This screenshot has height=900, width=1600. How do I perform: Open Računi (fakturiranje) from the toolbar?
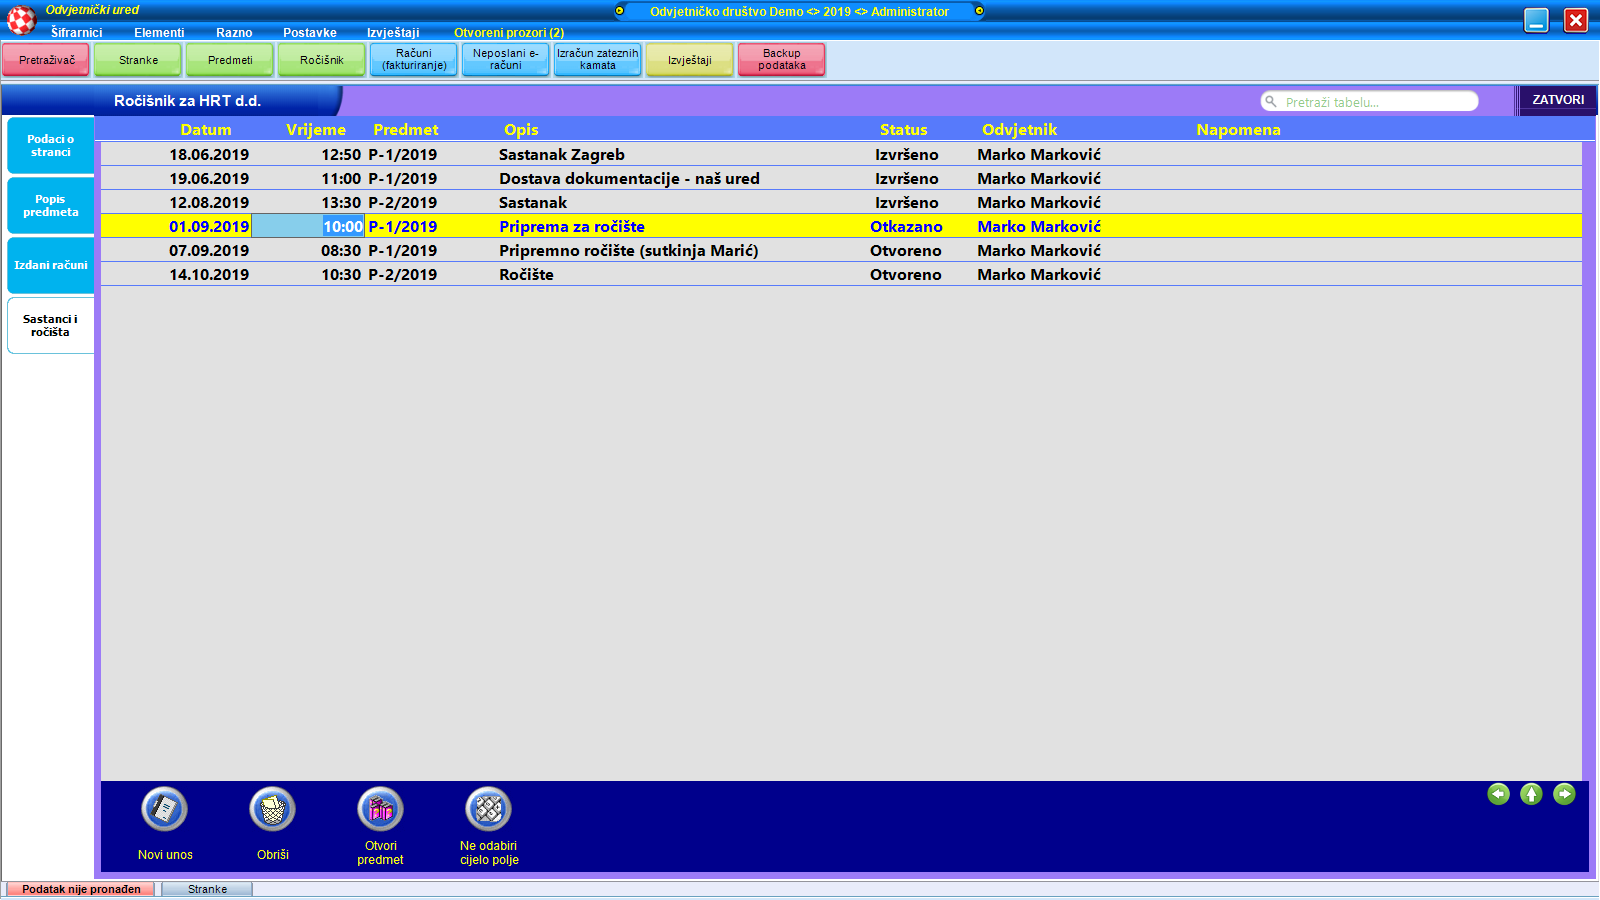tap(414, 60)
